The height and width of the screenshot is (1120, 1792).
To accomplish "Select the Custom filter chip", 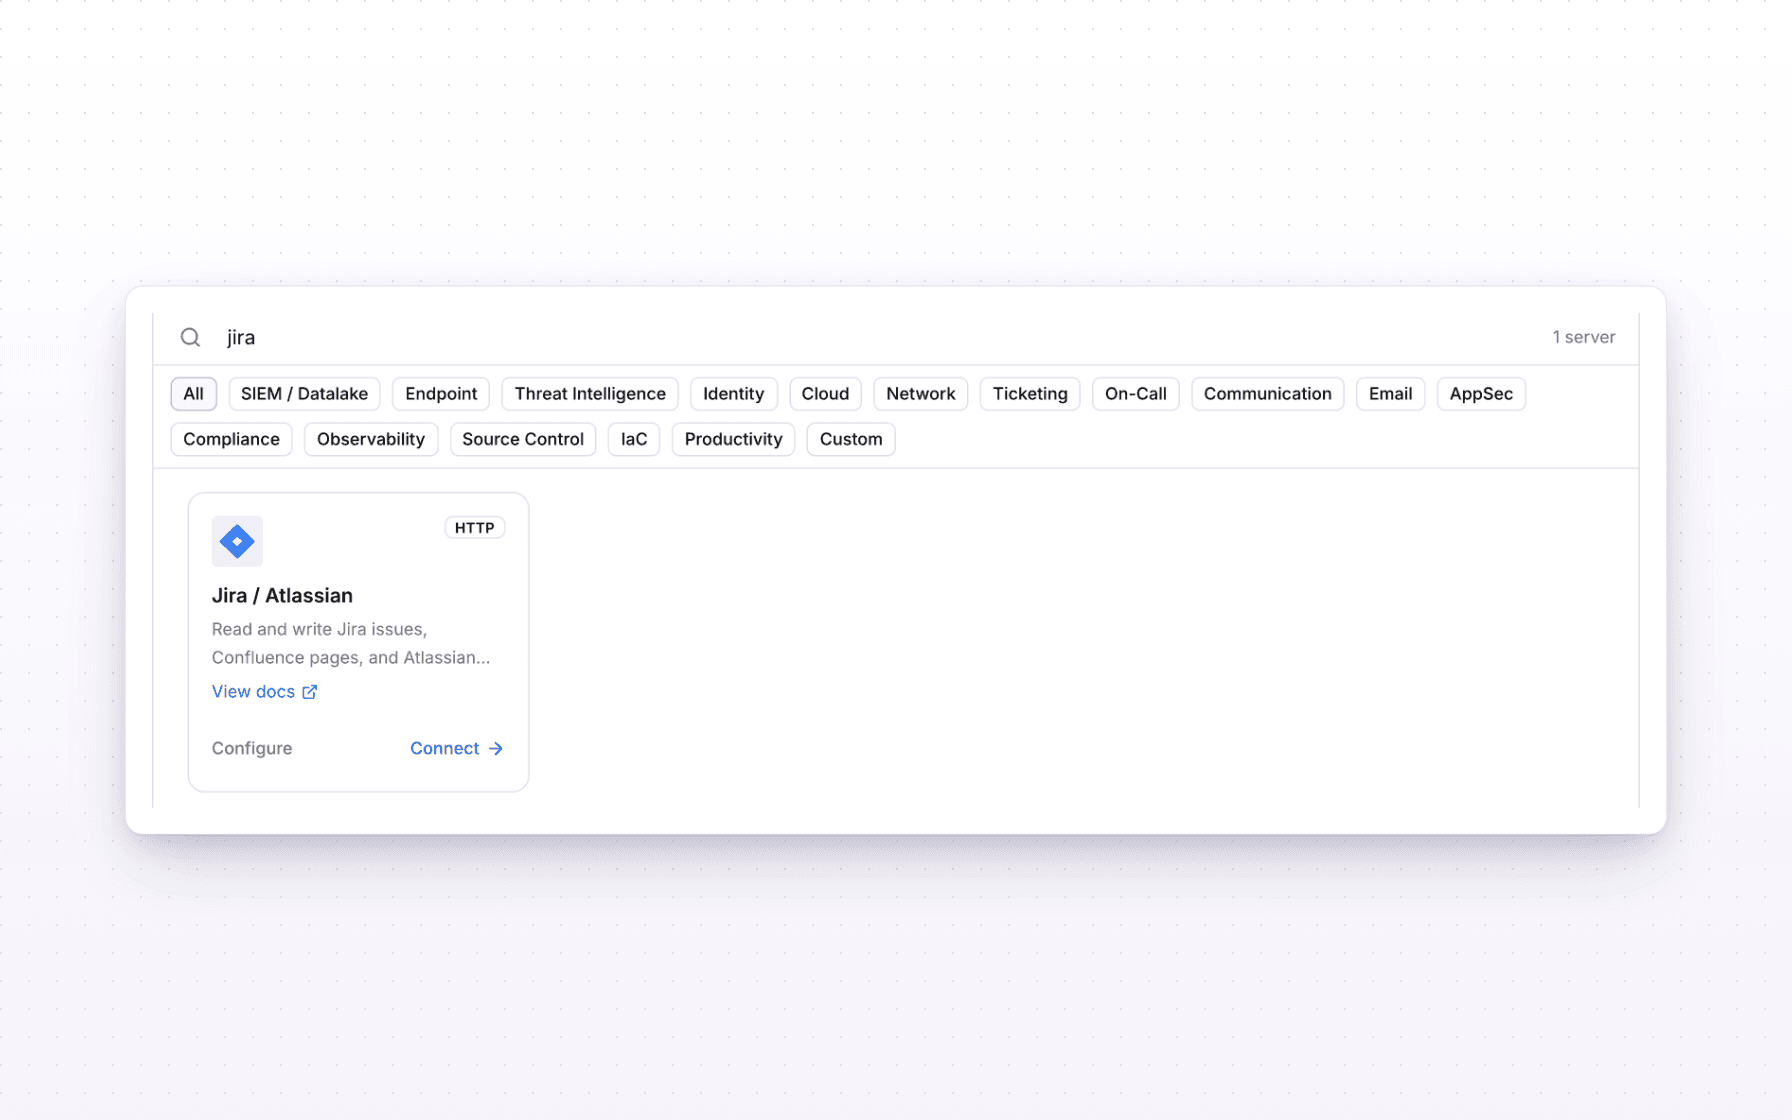I will click(x=851, y=439).
